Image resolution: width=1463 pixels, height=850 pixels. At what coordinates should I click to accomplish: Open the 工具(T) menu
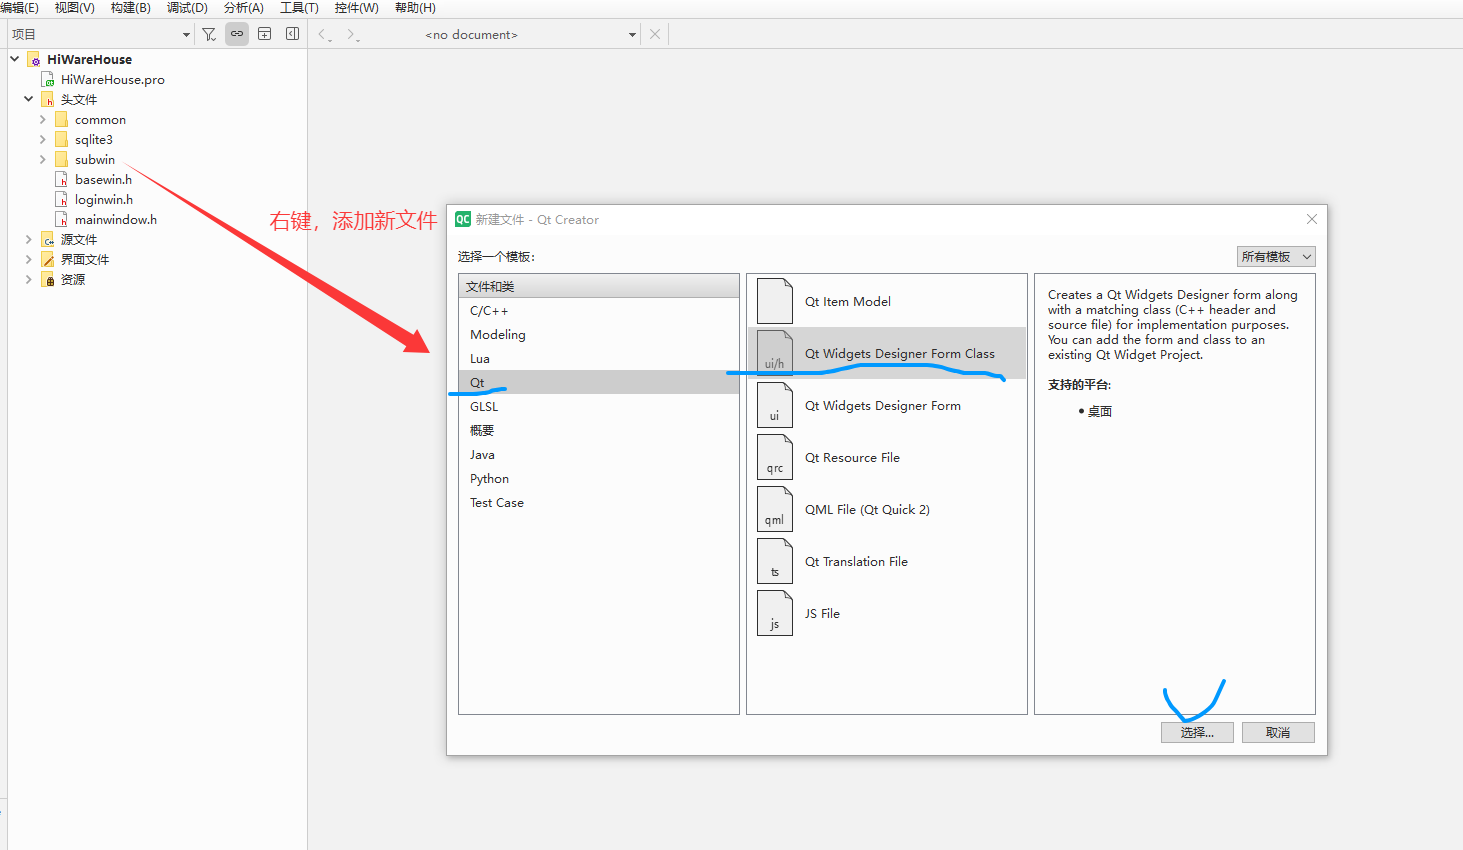(299, 8)
